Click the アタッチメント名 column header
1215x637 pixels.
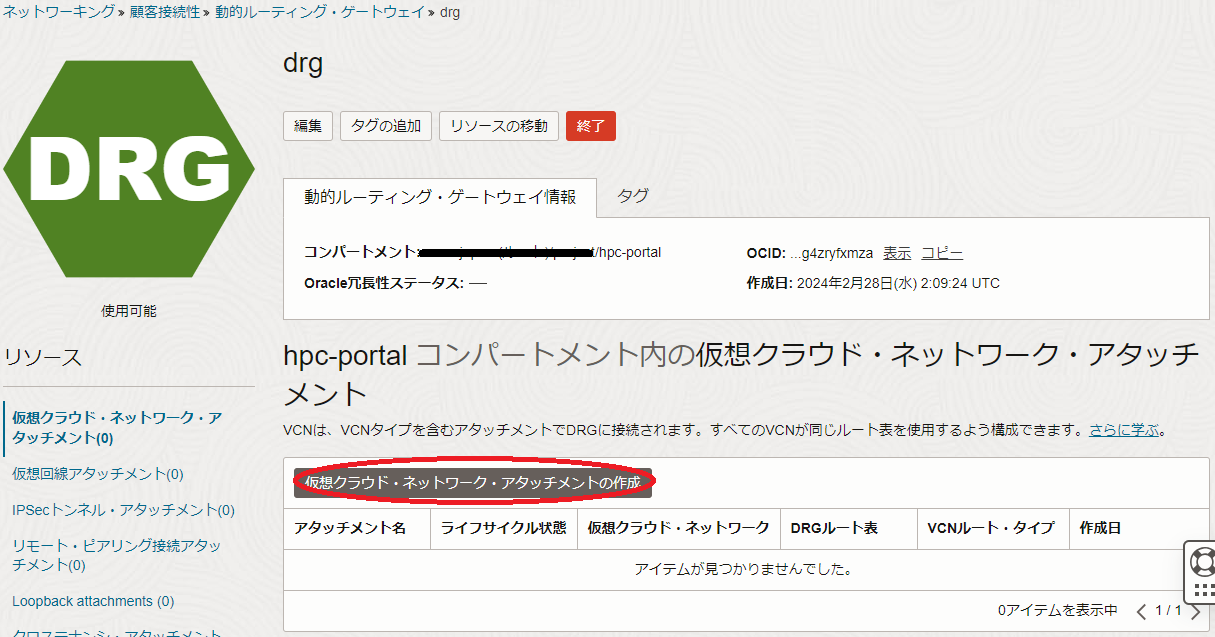(350, 528)
